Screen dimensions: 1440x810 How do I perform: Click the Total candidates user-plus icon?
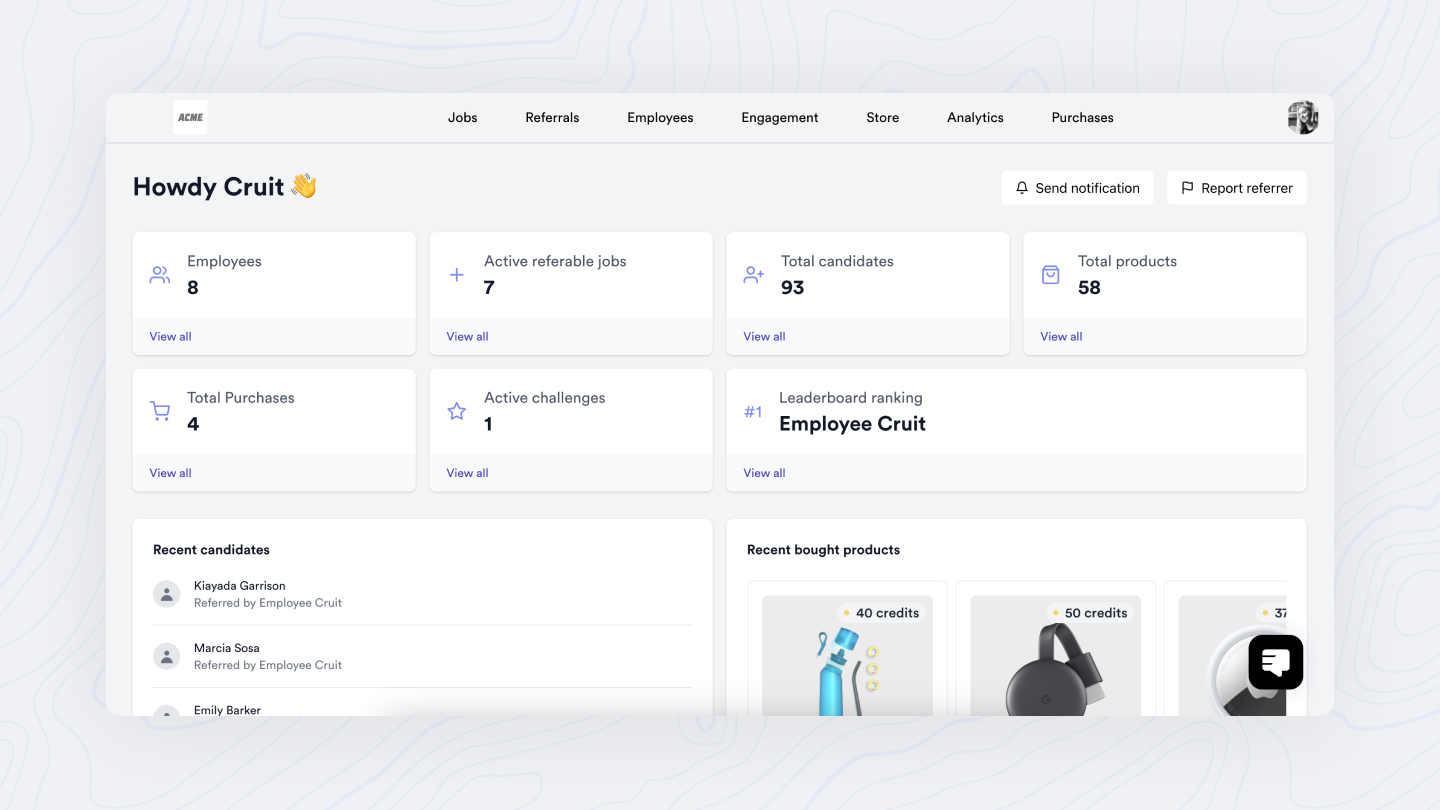tap(753, 275)
